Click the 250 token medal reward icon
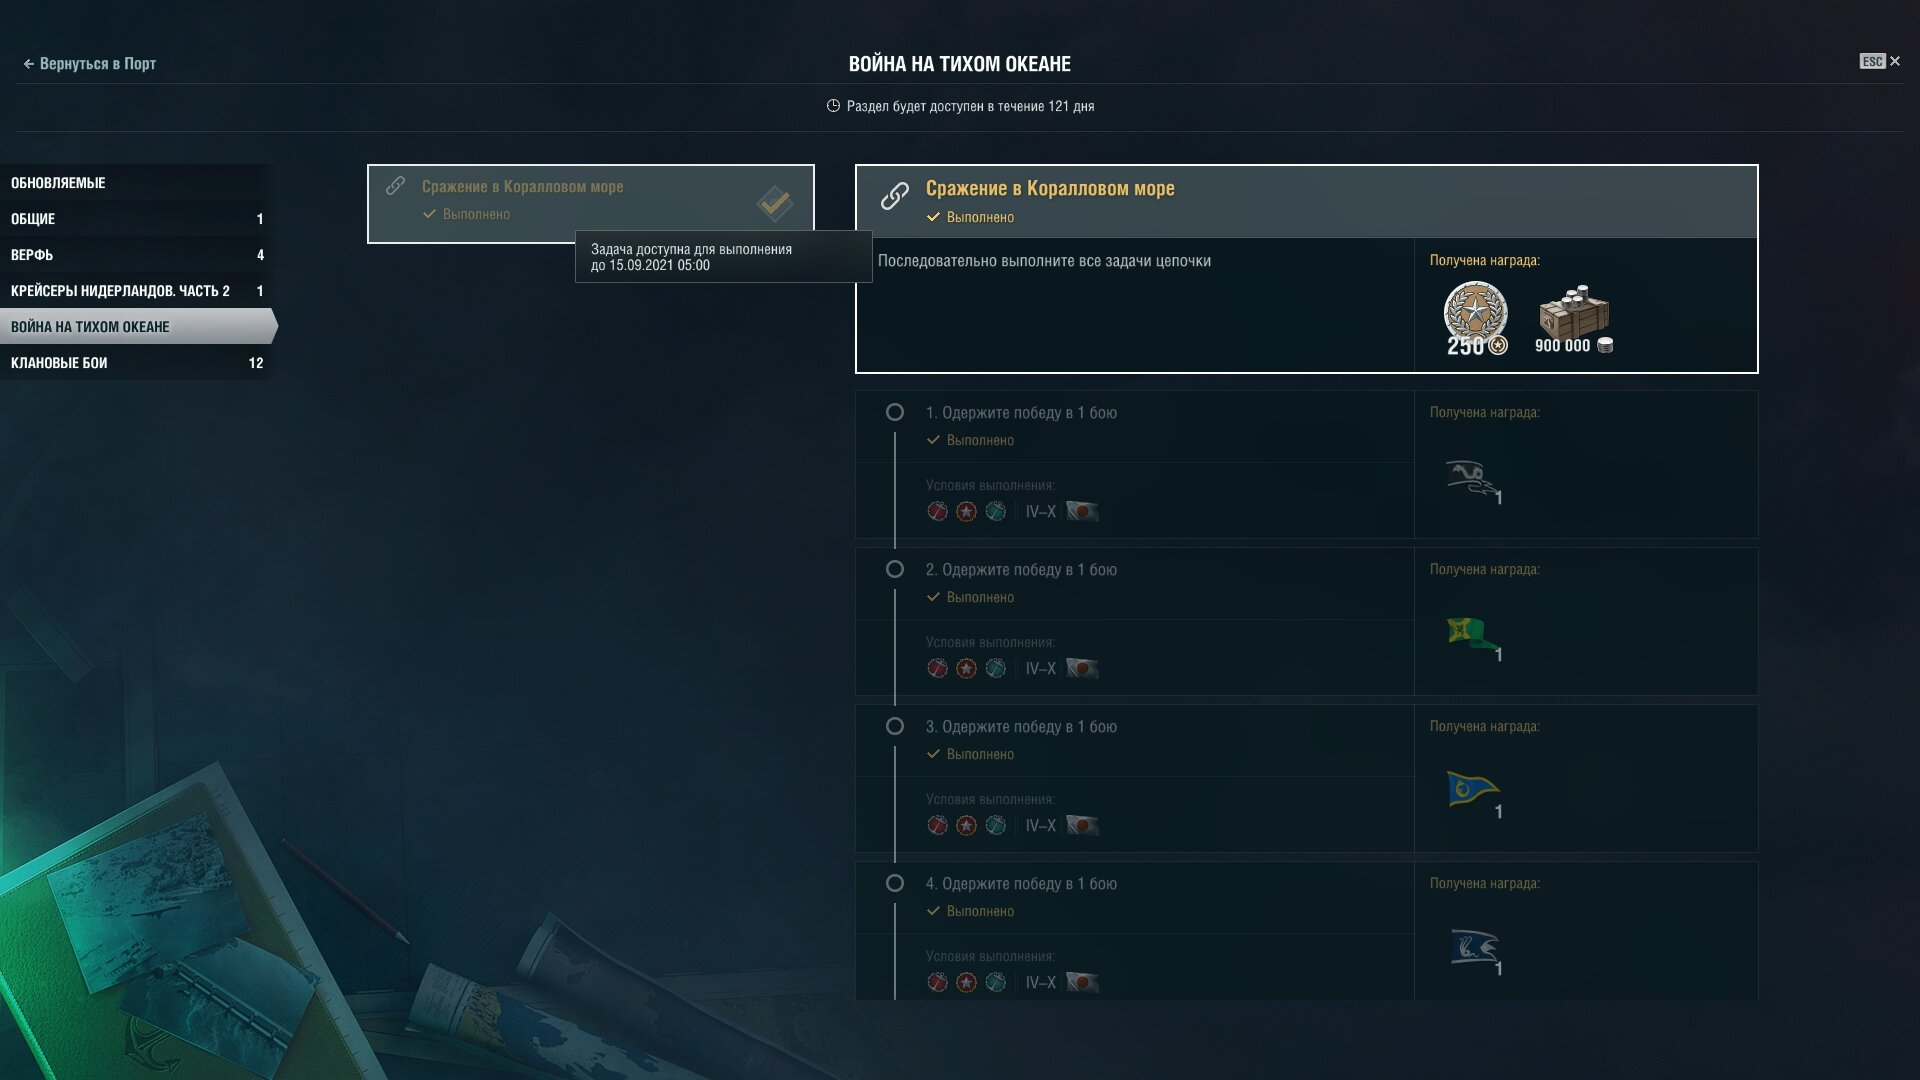 coord(1476,318)
